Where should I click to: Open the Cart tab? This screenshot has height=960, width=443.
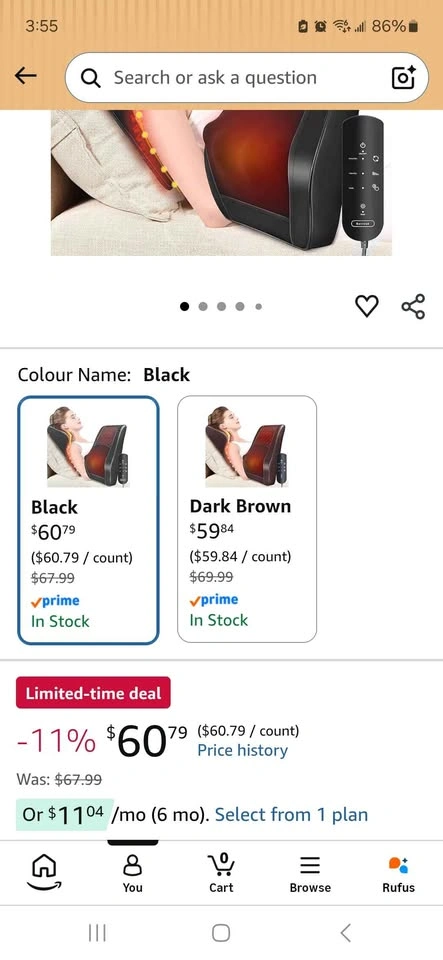[222, 873]
